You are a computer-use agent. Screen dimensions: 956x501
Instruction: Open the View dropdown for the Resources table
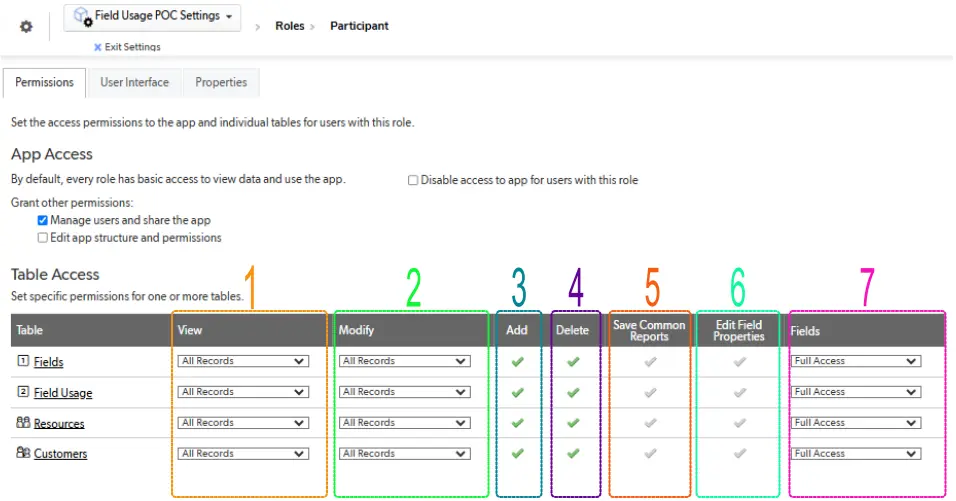243,423
